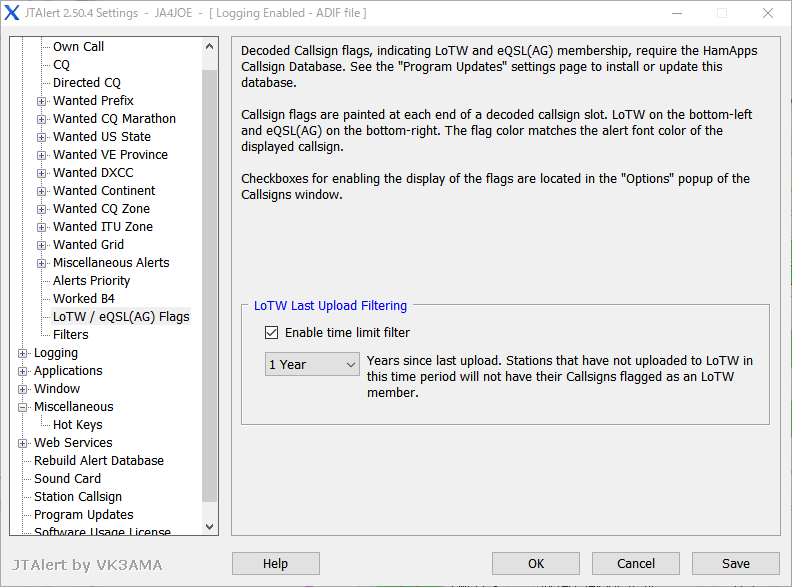Expand the Wanted DXCC node
Screen dimensions: 792x587
(41, 173)
